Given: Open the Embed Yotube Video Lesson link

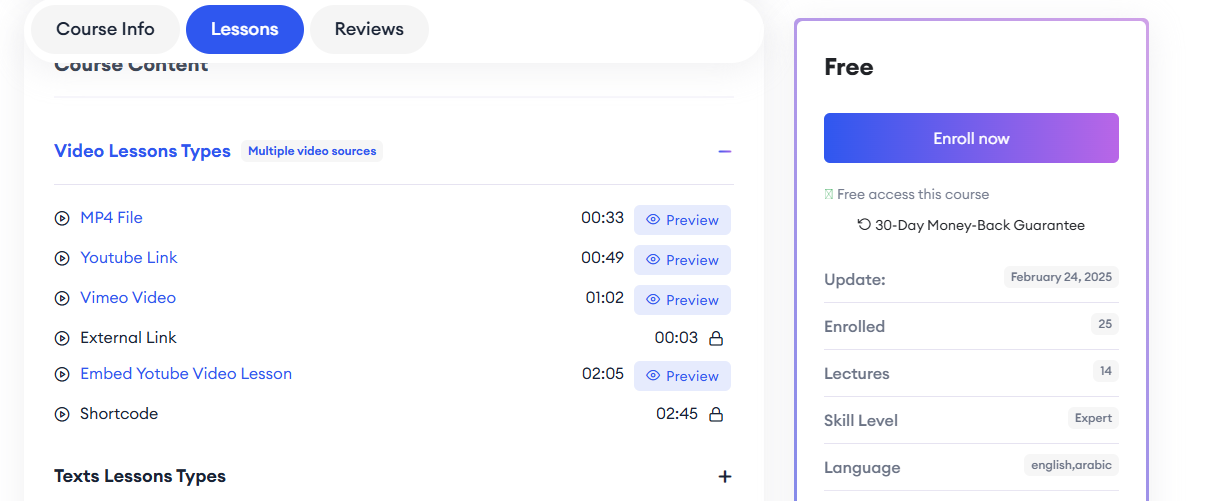Looking at the screenshot, I should (186, 374).
